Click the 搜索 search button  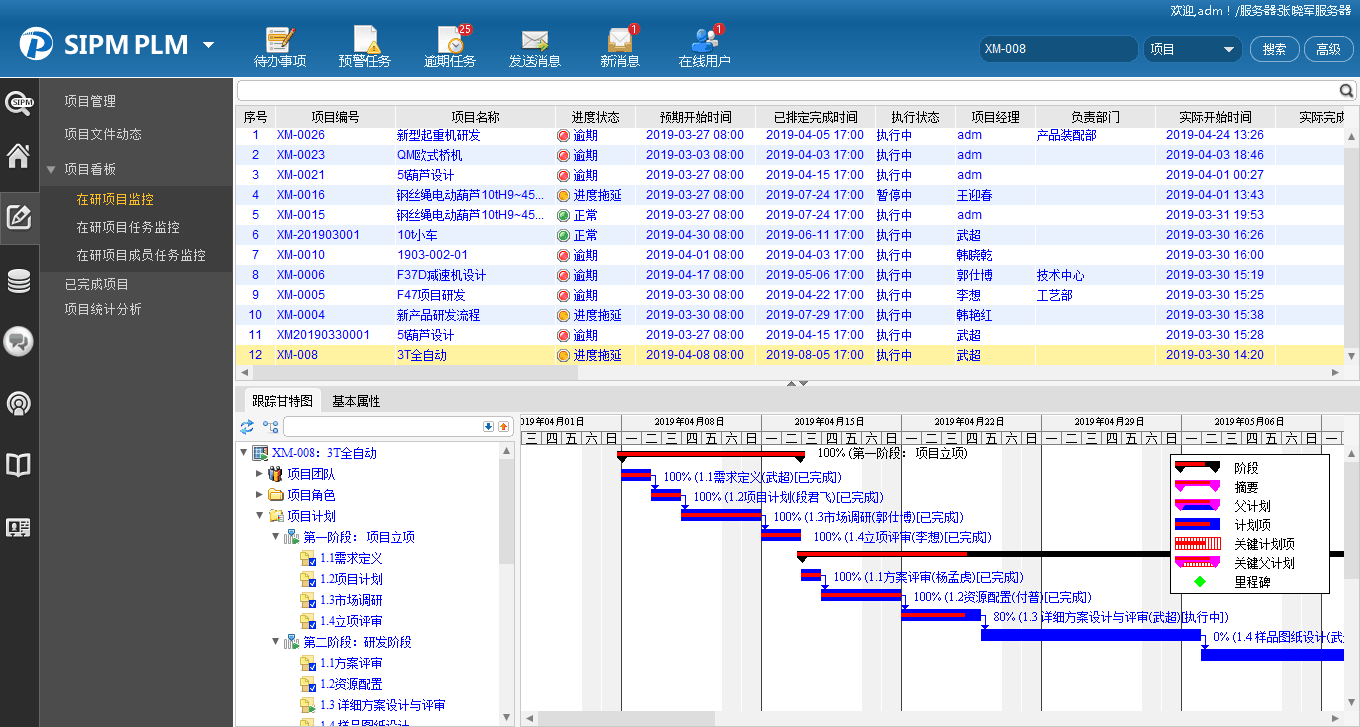coord(1274,49)
